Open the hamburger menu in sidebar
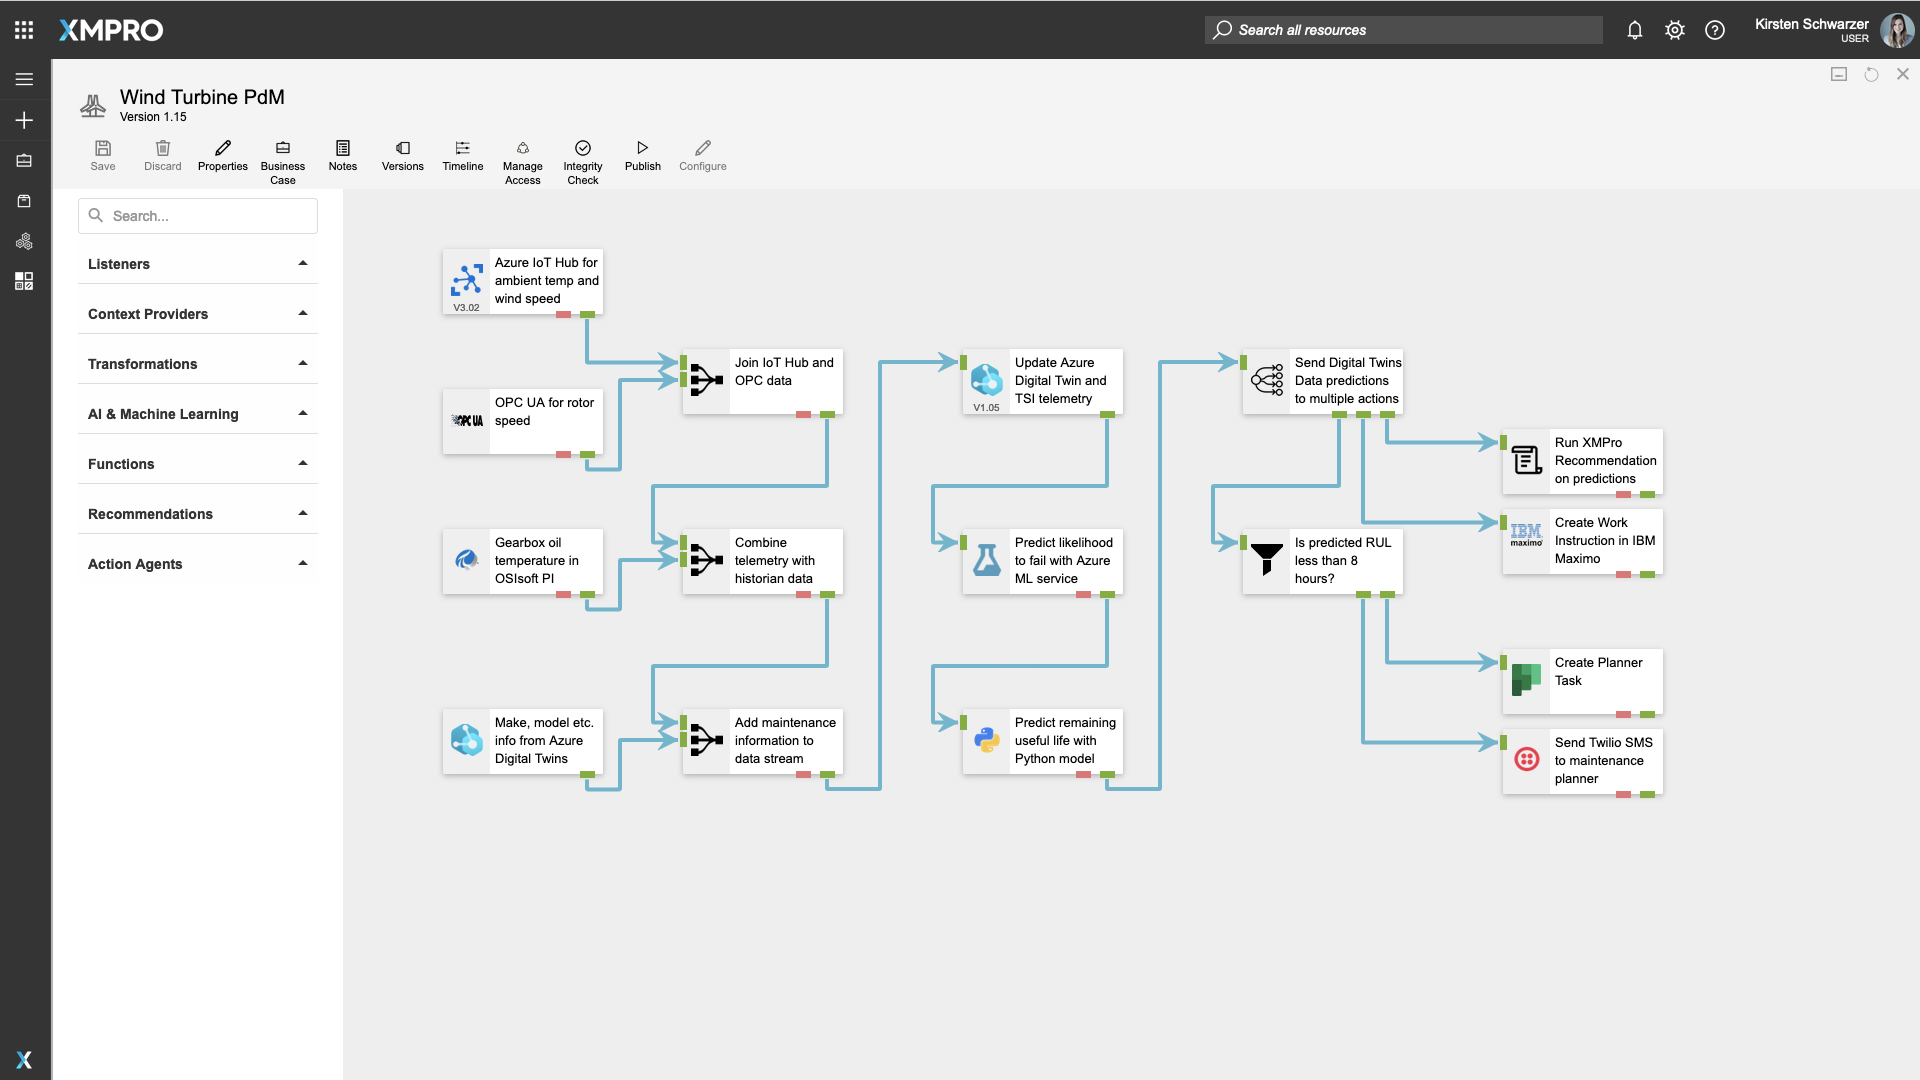This screenshot has height=1080, width=1920. tap(24, 79)
